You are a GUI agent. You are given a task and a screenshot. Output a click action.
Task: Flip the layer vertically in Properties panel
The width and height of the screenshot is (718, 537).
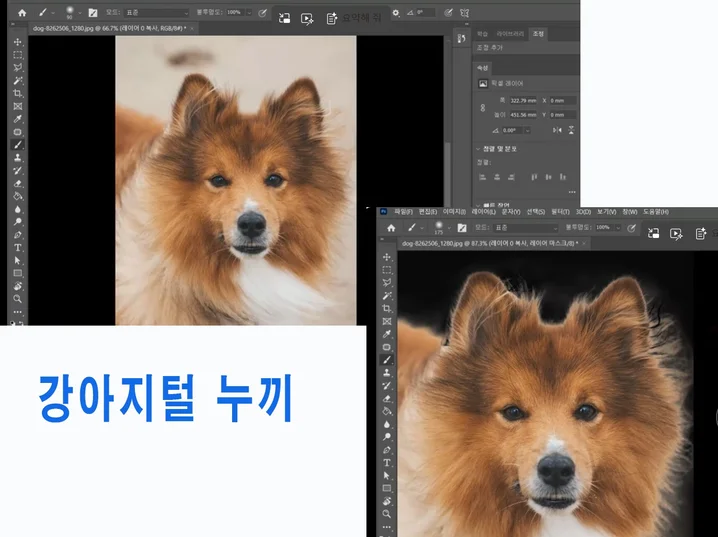571,130
